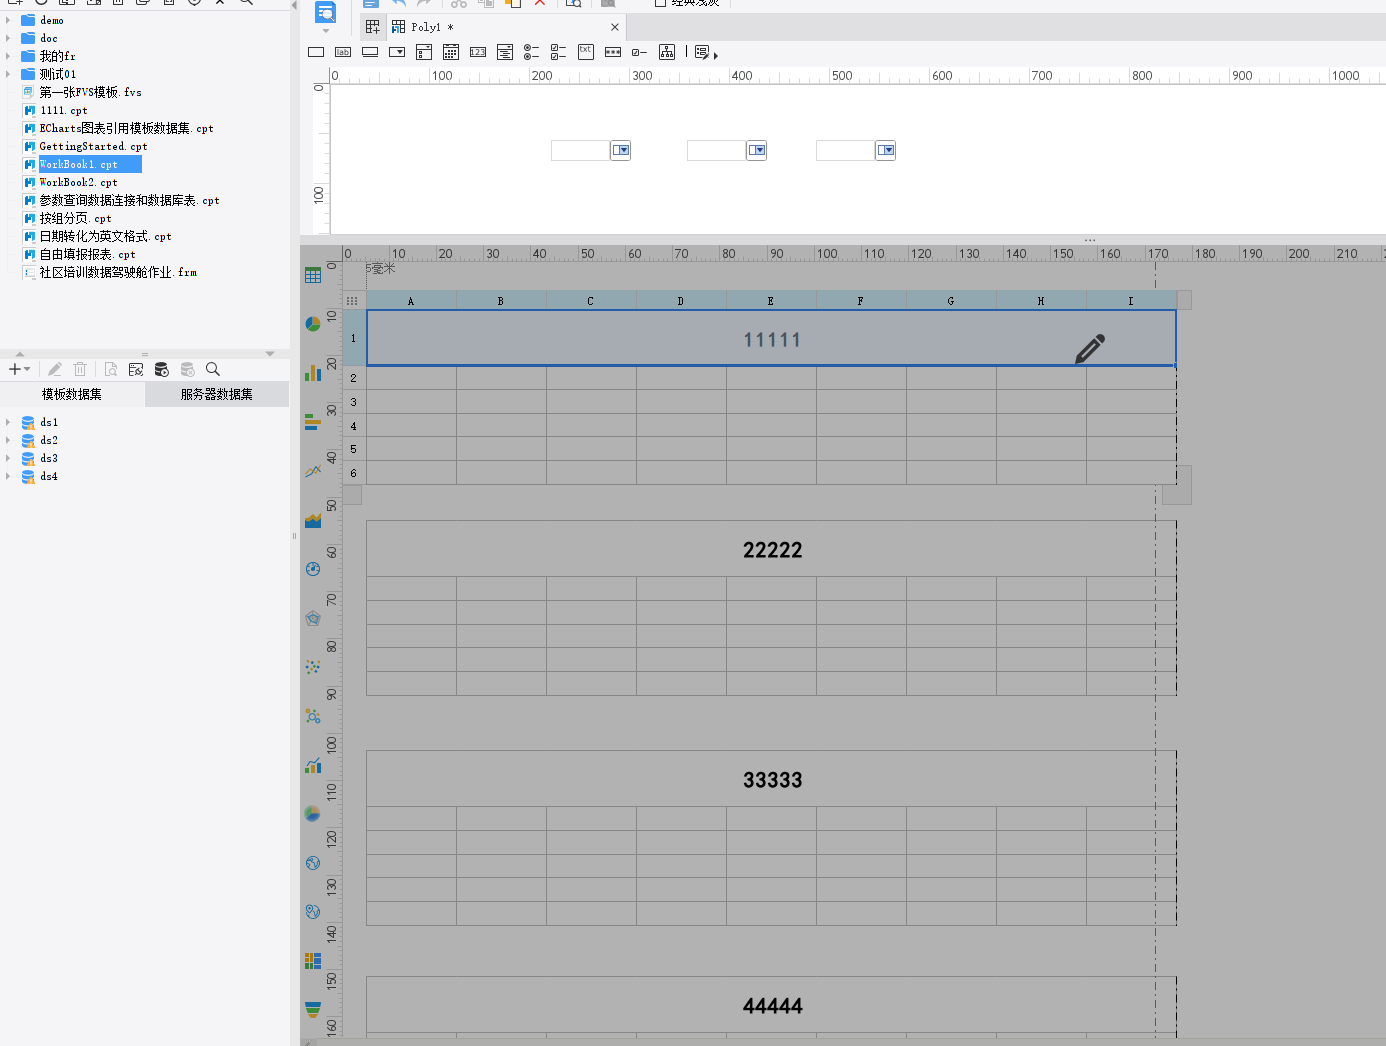Insert a line chart block

tap(313, 471)
